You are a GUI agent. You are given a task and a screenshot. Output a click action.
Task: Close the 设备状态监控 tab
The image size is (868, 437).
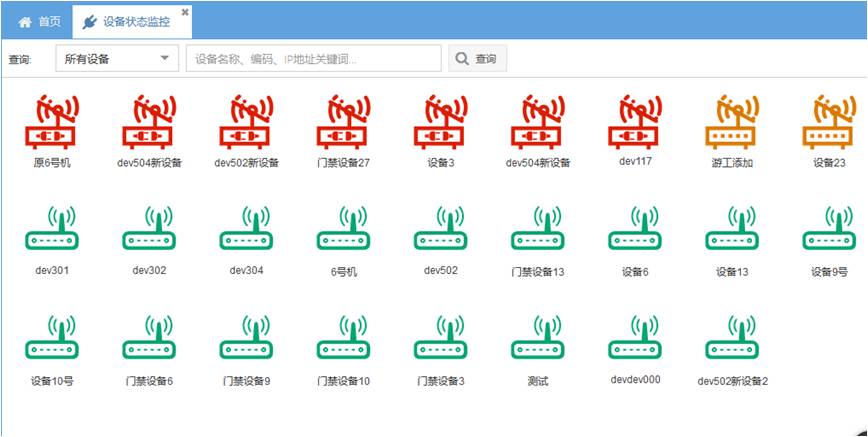(185, 12)
